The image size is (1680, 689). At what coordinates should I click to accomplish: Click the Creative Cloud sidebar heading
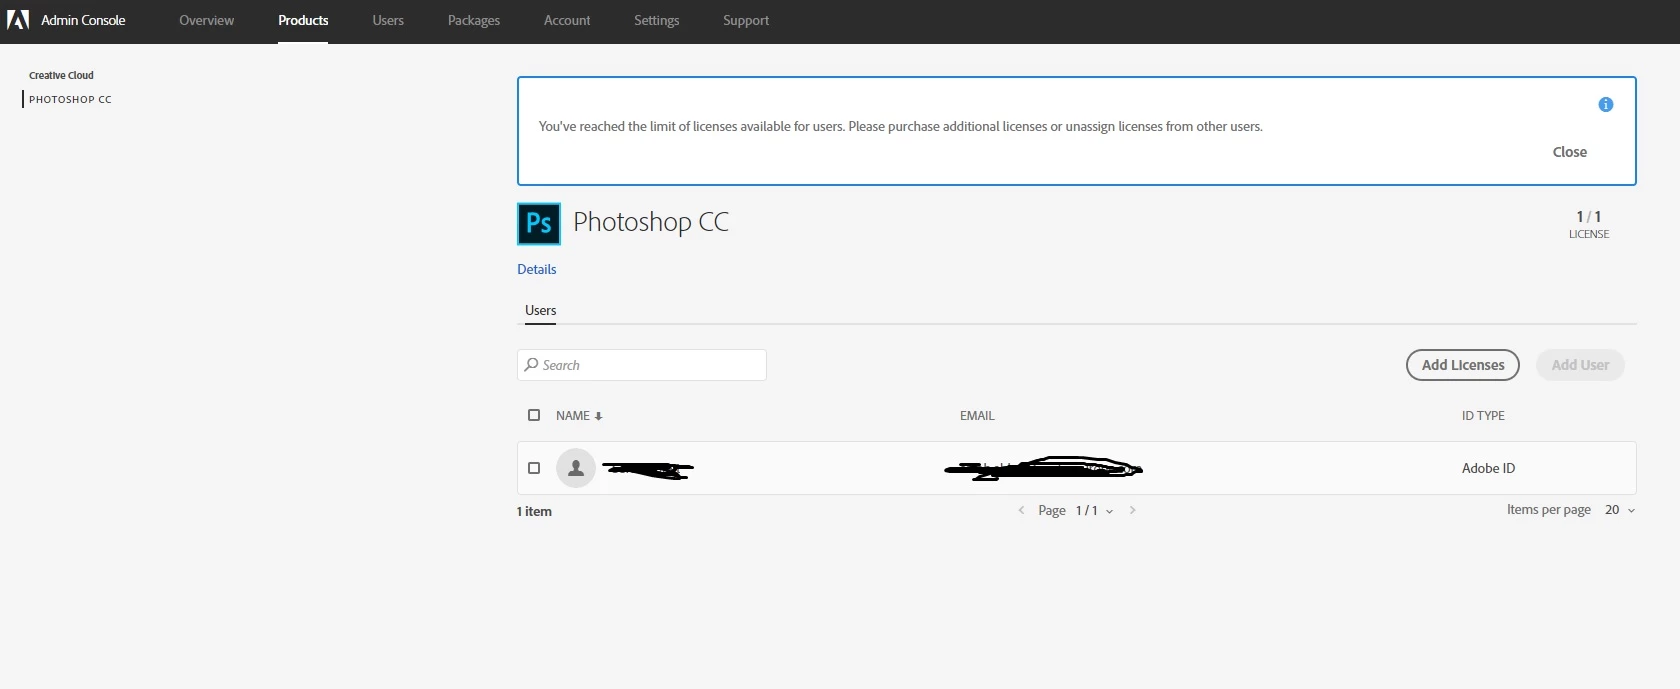[x=61, y=76]
